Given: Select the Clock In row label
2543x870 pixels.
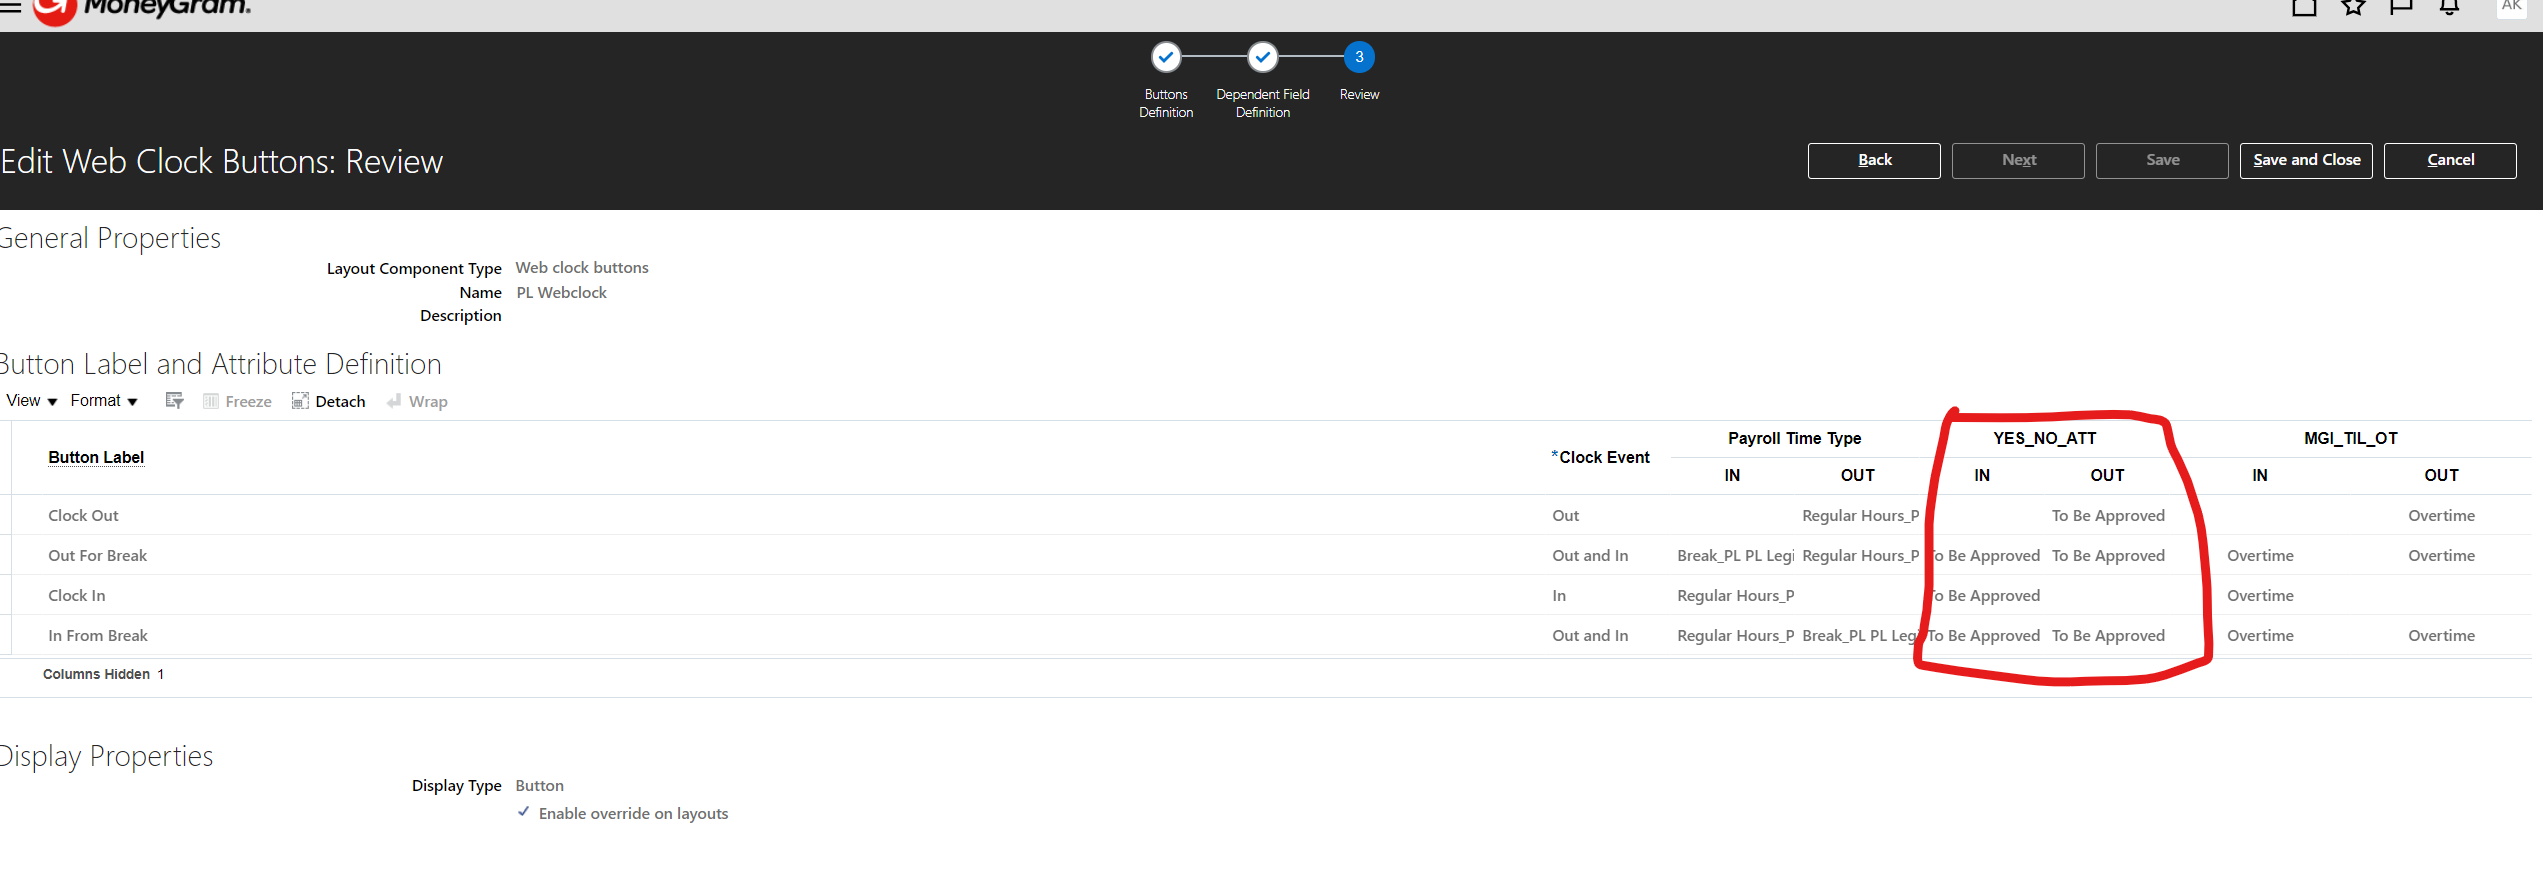Looking at the screenshot, I should coord(76,595).
